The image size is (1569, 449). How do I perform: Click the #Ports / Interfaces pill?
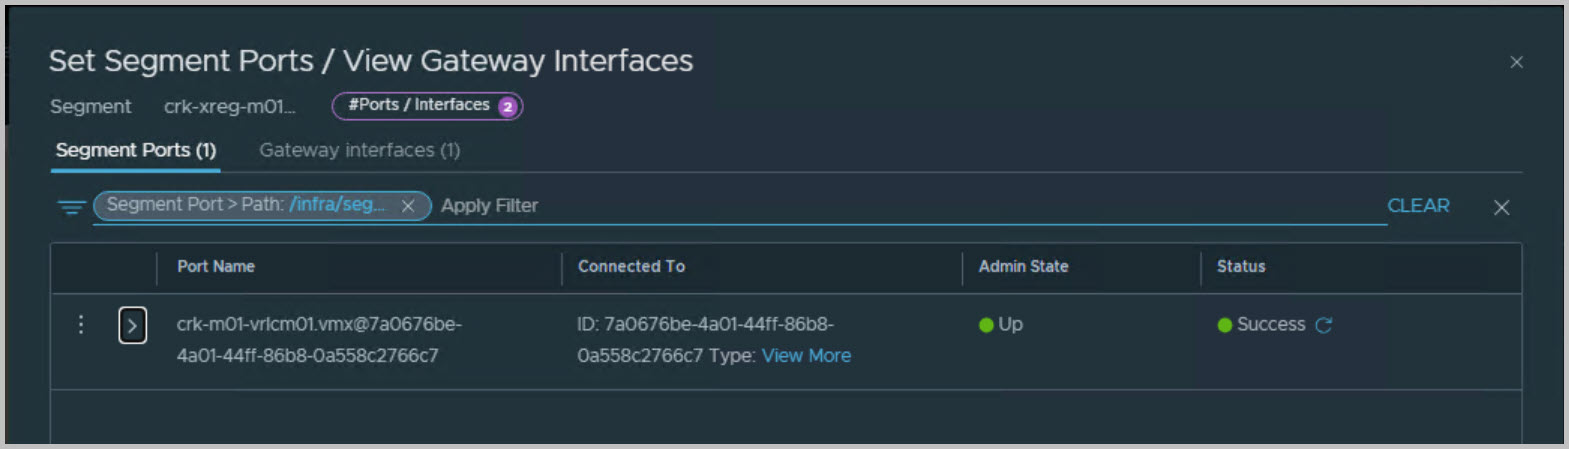point(419,105)
